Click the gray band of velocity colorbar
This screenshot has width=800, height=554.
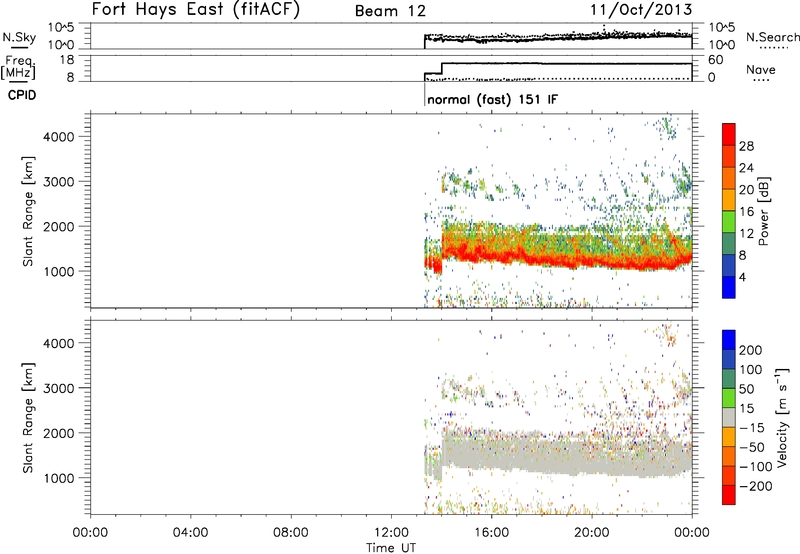[729, 417]
